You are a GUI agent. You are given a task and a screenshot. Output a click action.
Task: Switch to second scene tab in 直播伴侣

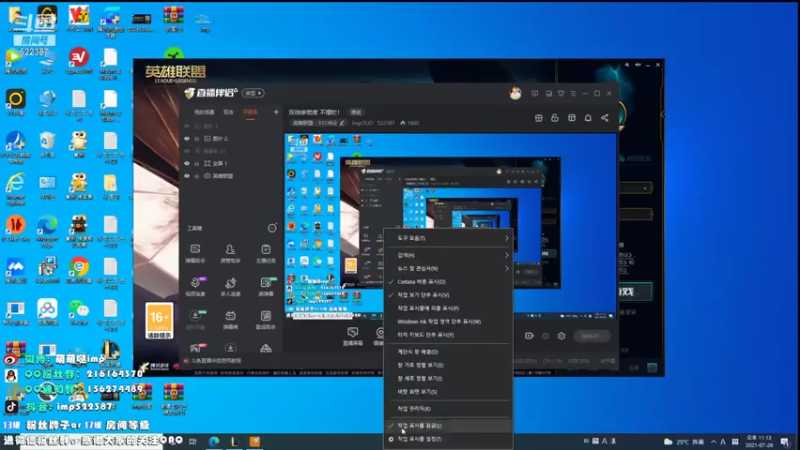229,112
